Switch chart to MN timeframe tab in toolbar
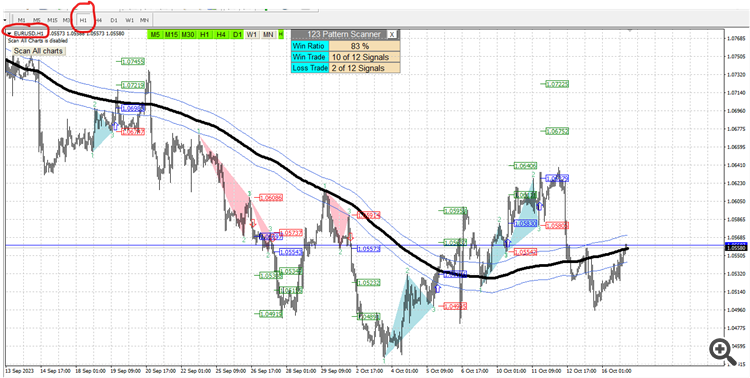The height and width of the screenshot is (378, 750). pyautogui.click(x=144, y=20)
